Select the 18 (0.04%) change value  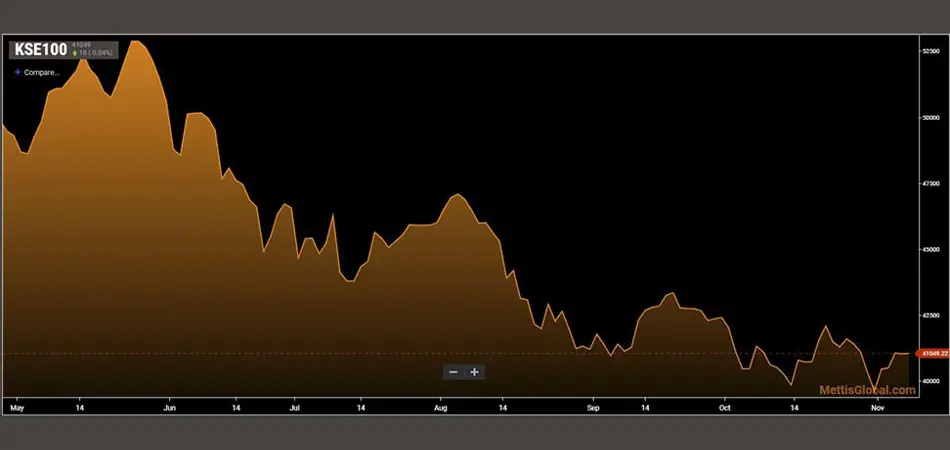click(96, 53)
